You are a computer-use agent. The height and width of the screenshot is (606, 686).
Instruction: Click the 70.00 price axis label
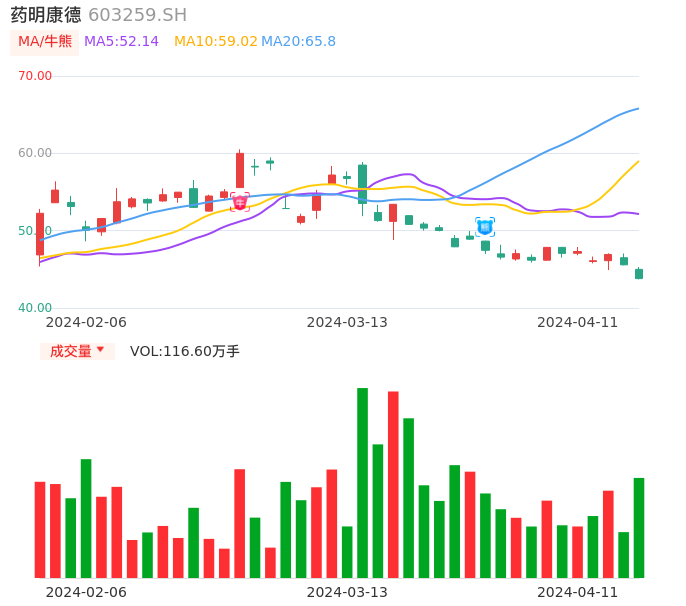click(x=35, y=76)
